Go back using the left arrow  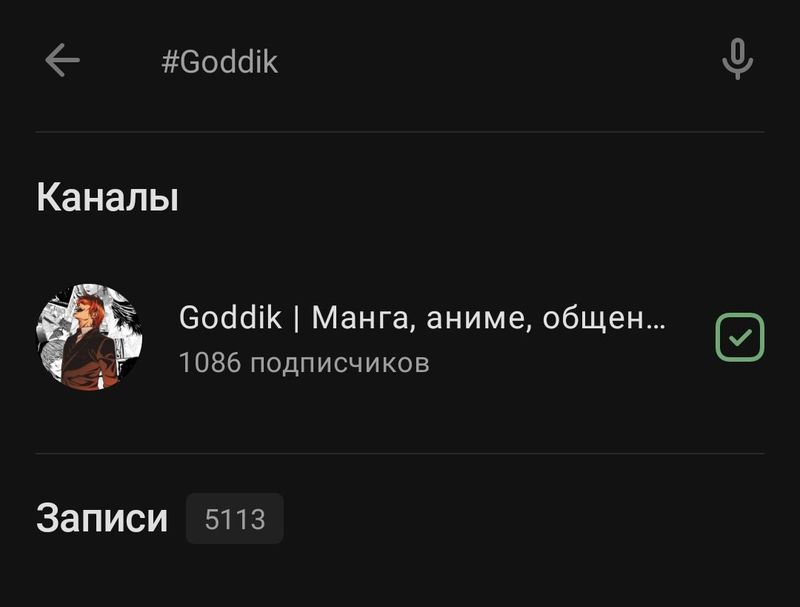coord(62,60)
